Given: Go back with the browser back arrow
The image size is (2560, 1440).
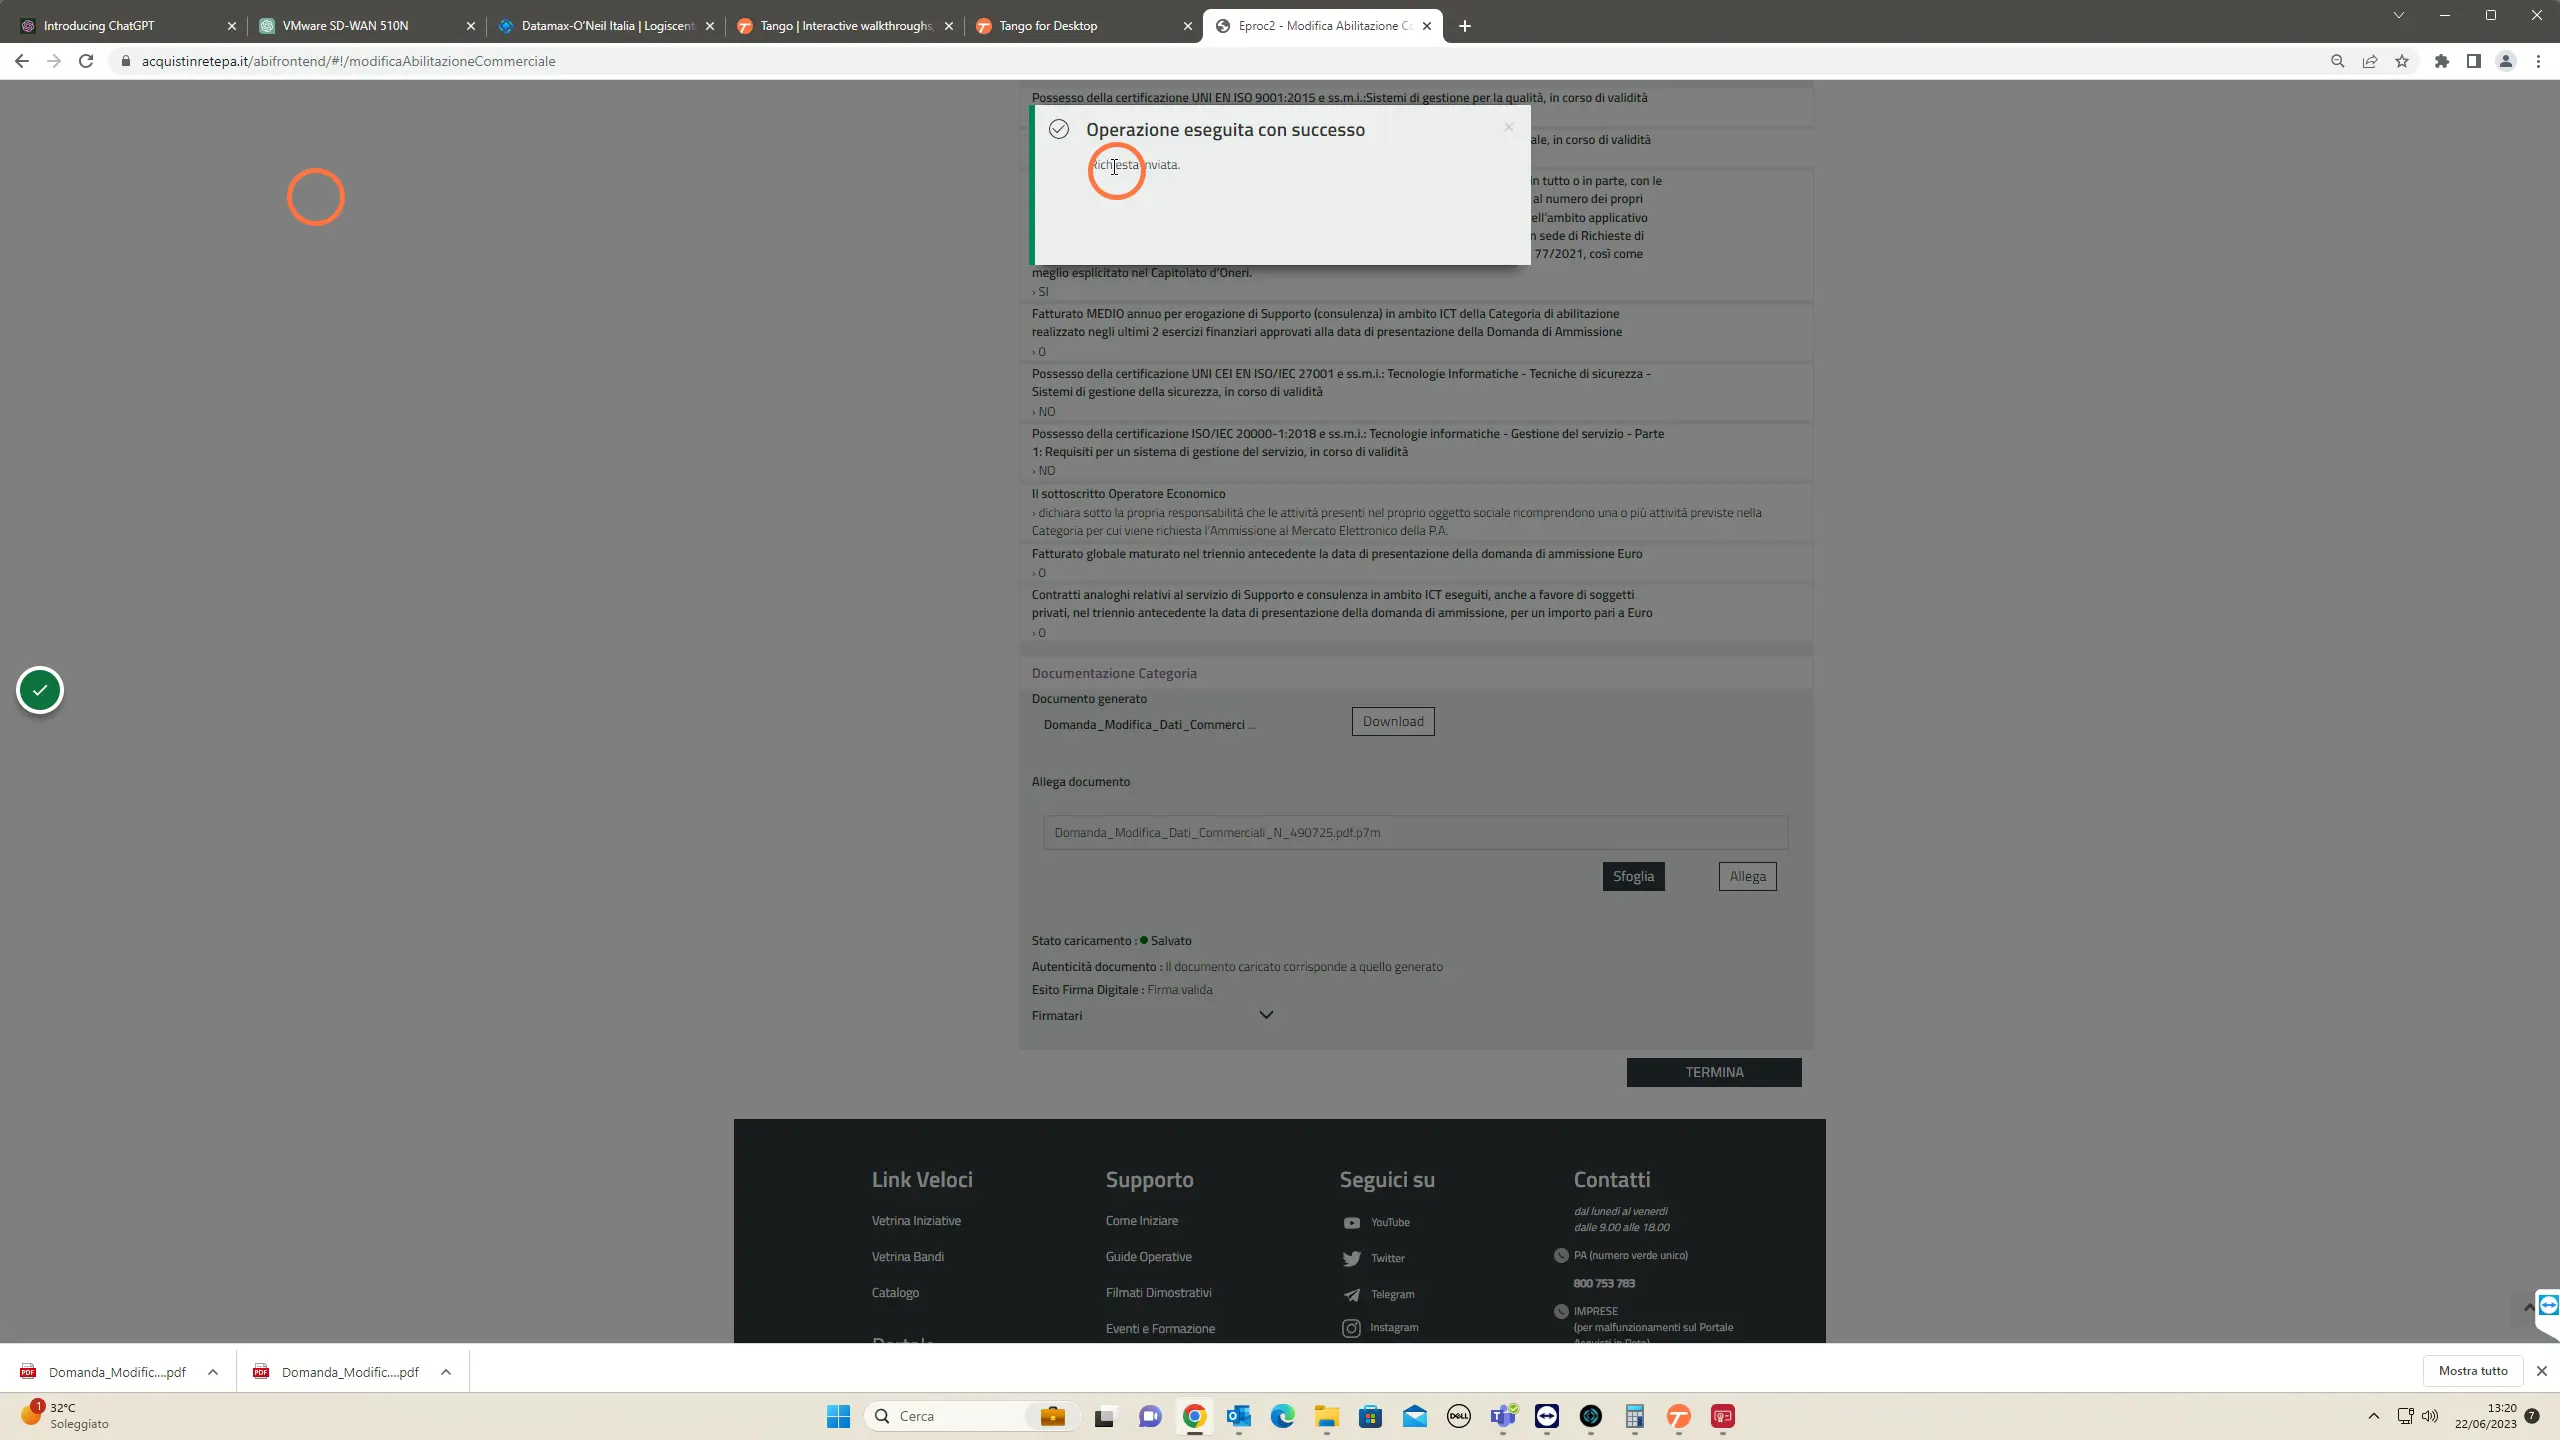Looking at the screenshot, I should (22, 61).
